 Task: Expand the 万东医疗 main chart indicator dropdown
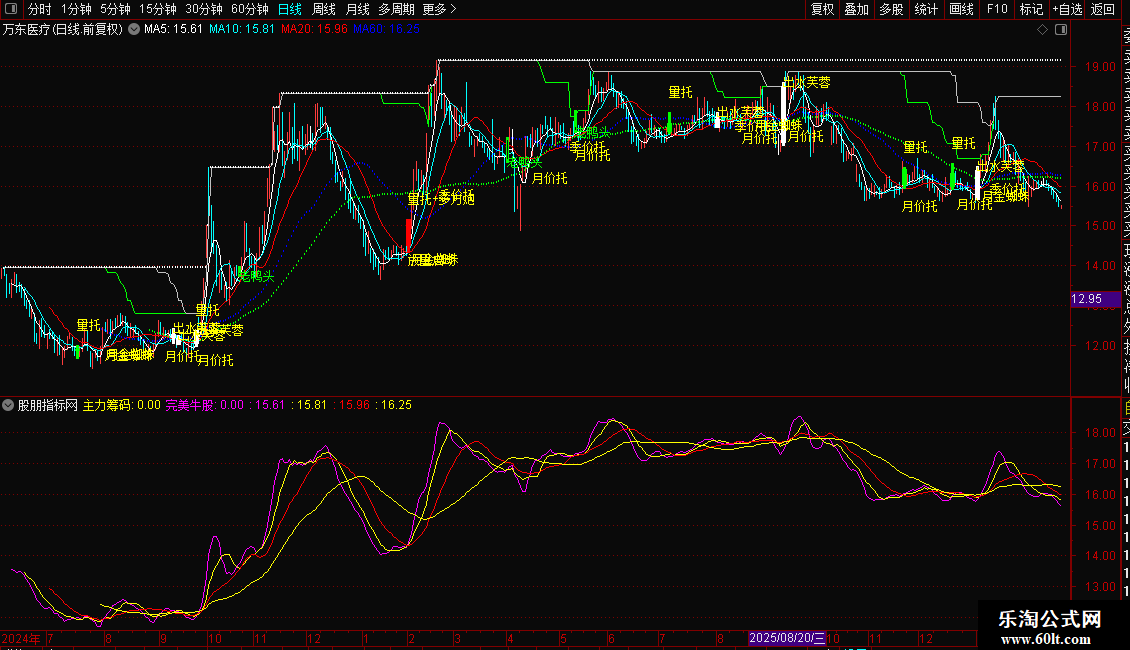pyautogui.click(x=134, y=29)
